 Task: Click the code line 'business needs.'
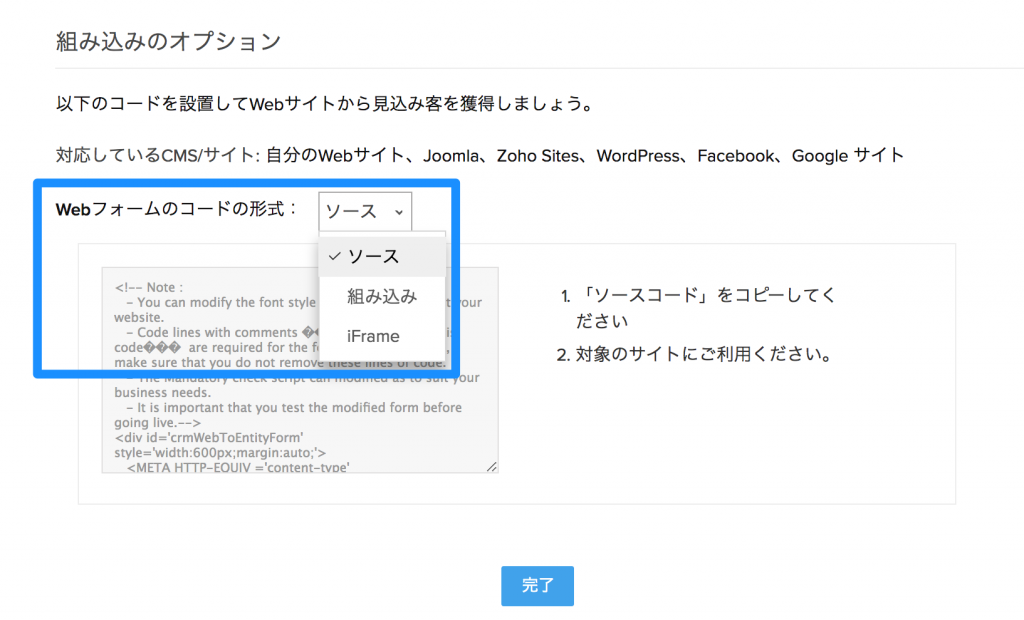pyautogui.click(x=163, y=392)
